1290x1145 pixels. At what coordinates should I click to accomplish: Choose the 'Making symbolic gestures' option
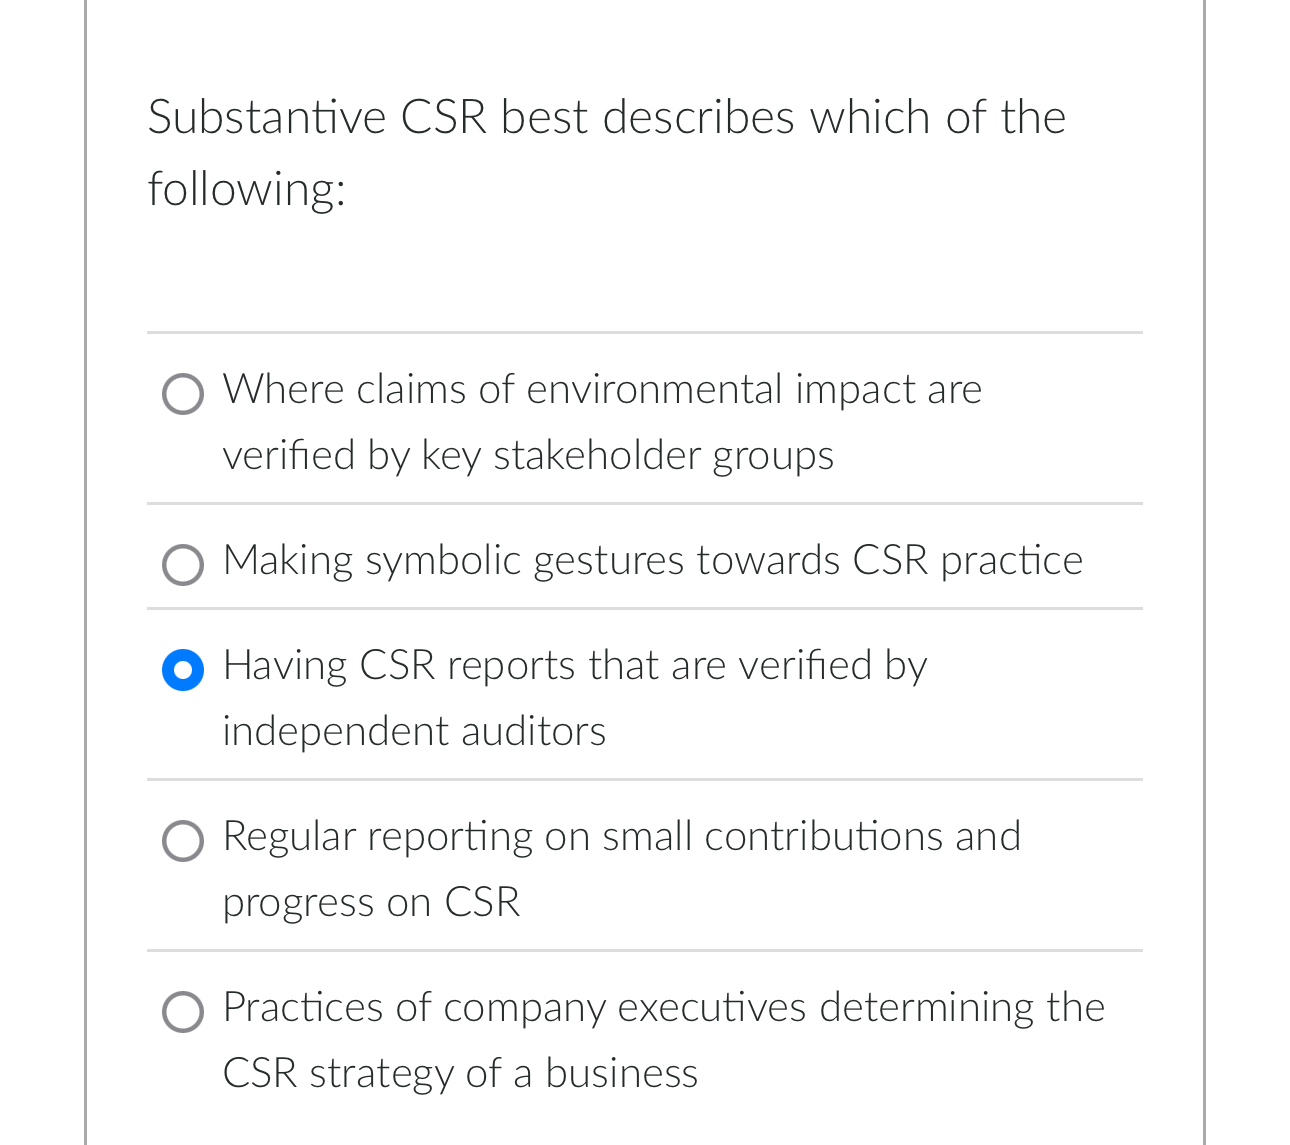(183, 565)
